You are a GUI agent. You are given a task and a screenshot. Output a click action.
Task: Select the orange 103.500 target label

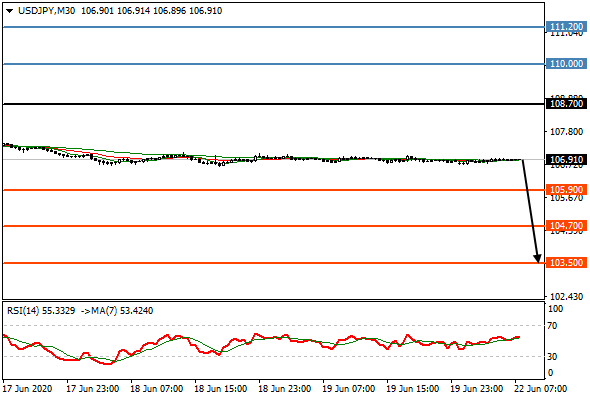tap(566, 263)
